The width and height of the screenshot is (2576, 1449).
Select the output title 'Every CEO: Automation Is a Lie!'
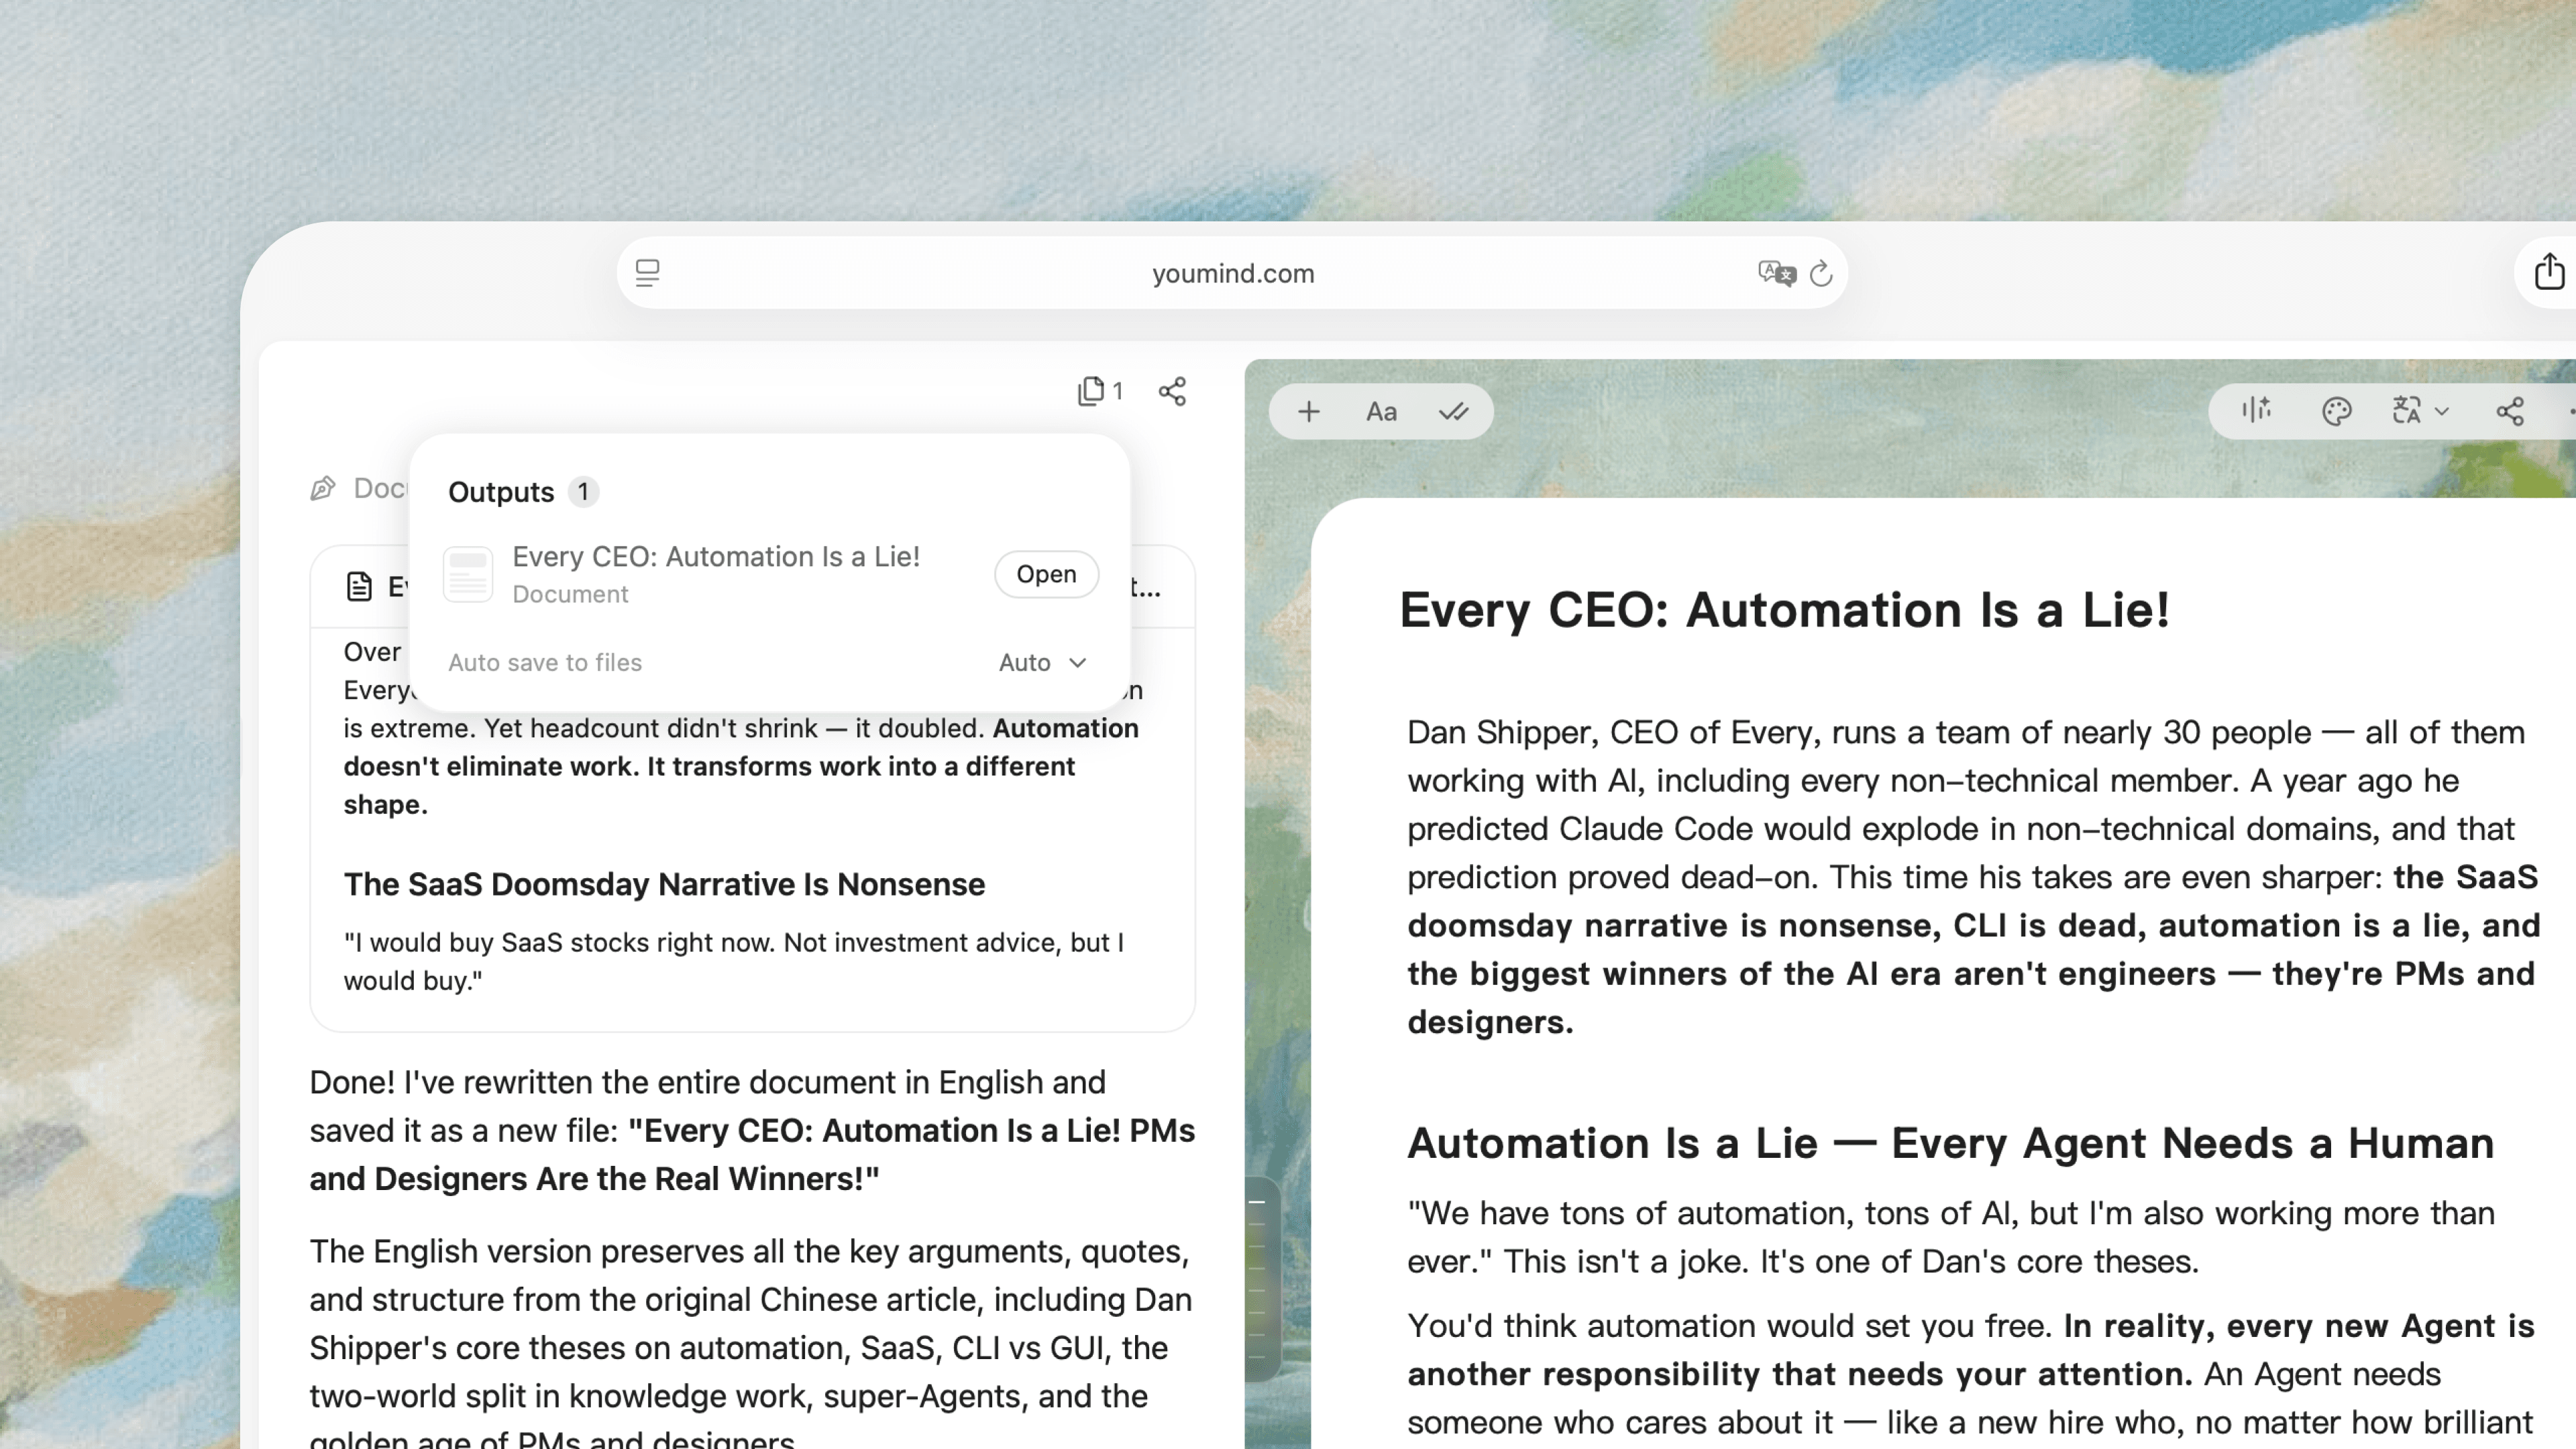716,556
